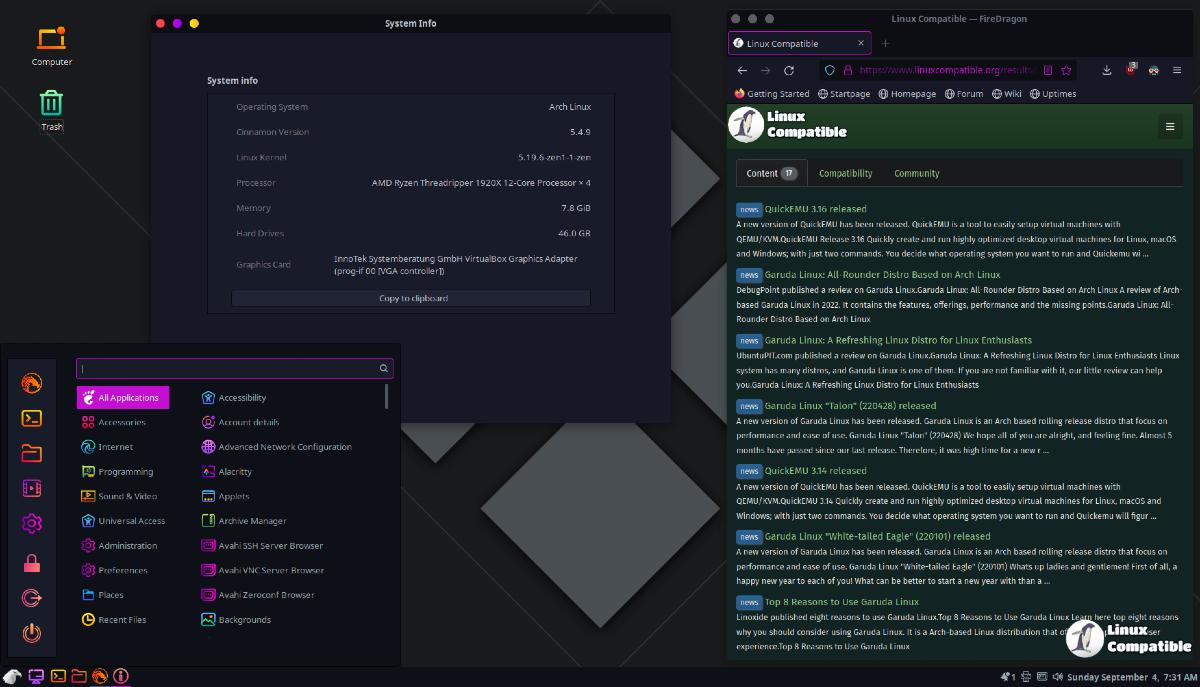Click the application menu scrollbar

point(387,397)
